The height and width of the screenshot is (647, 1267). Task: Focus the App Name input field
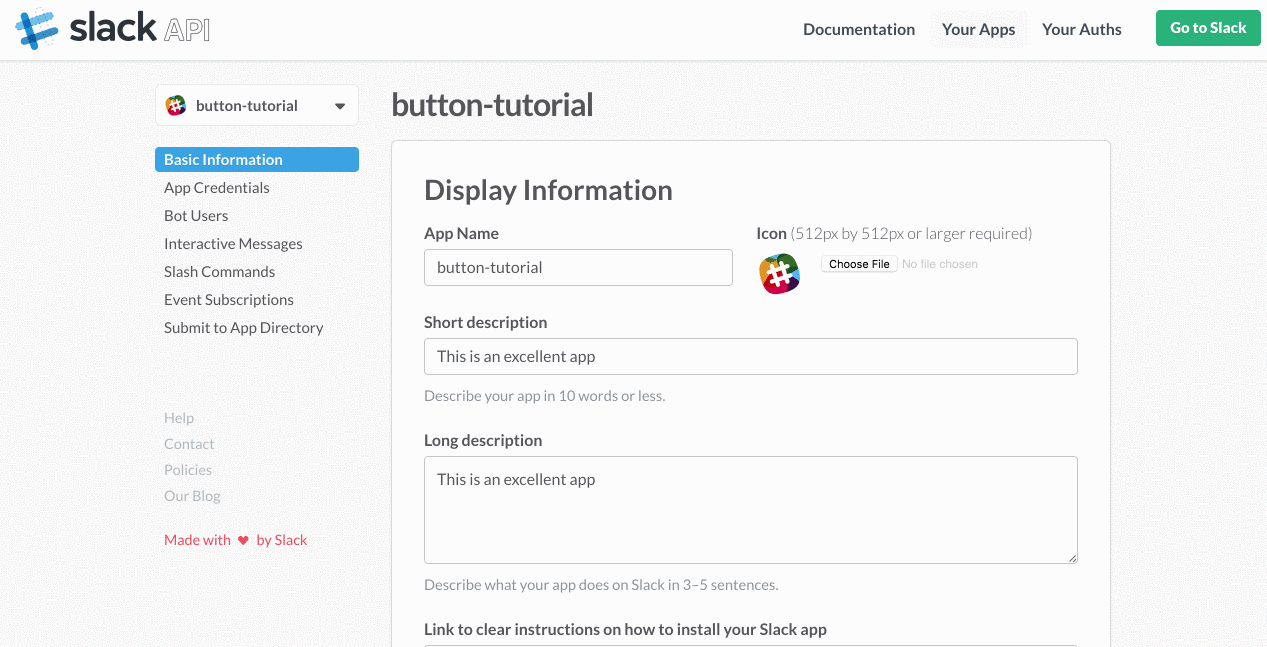pos(578,268)
